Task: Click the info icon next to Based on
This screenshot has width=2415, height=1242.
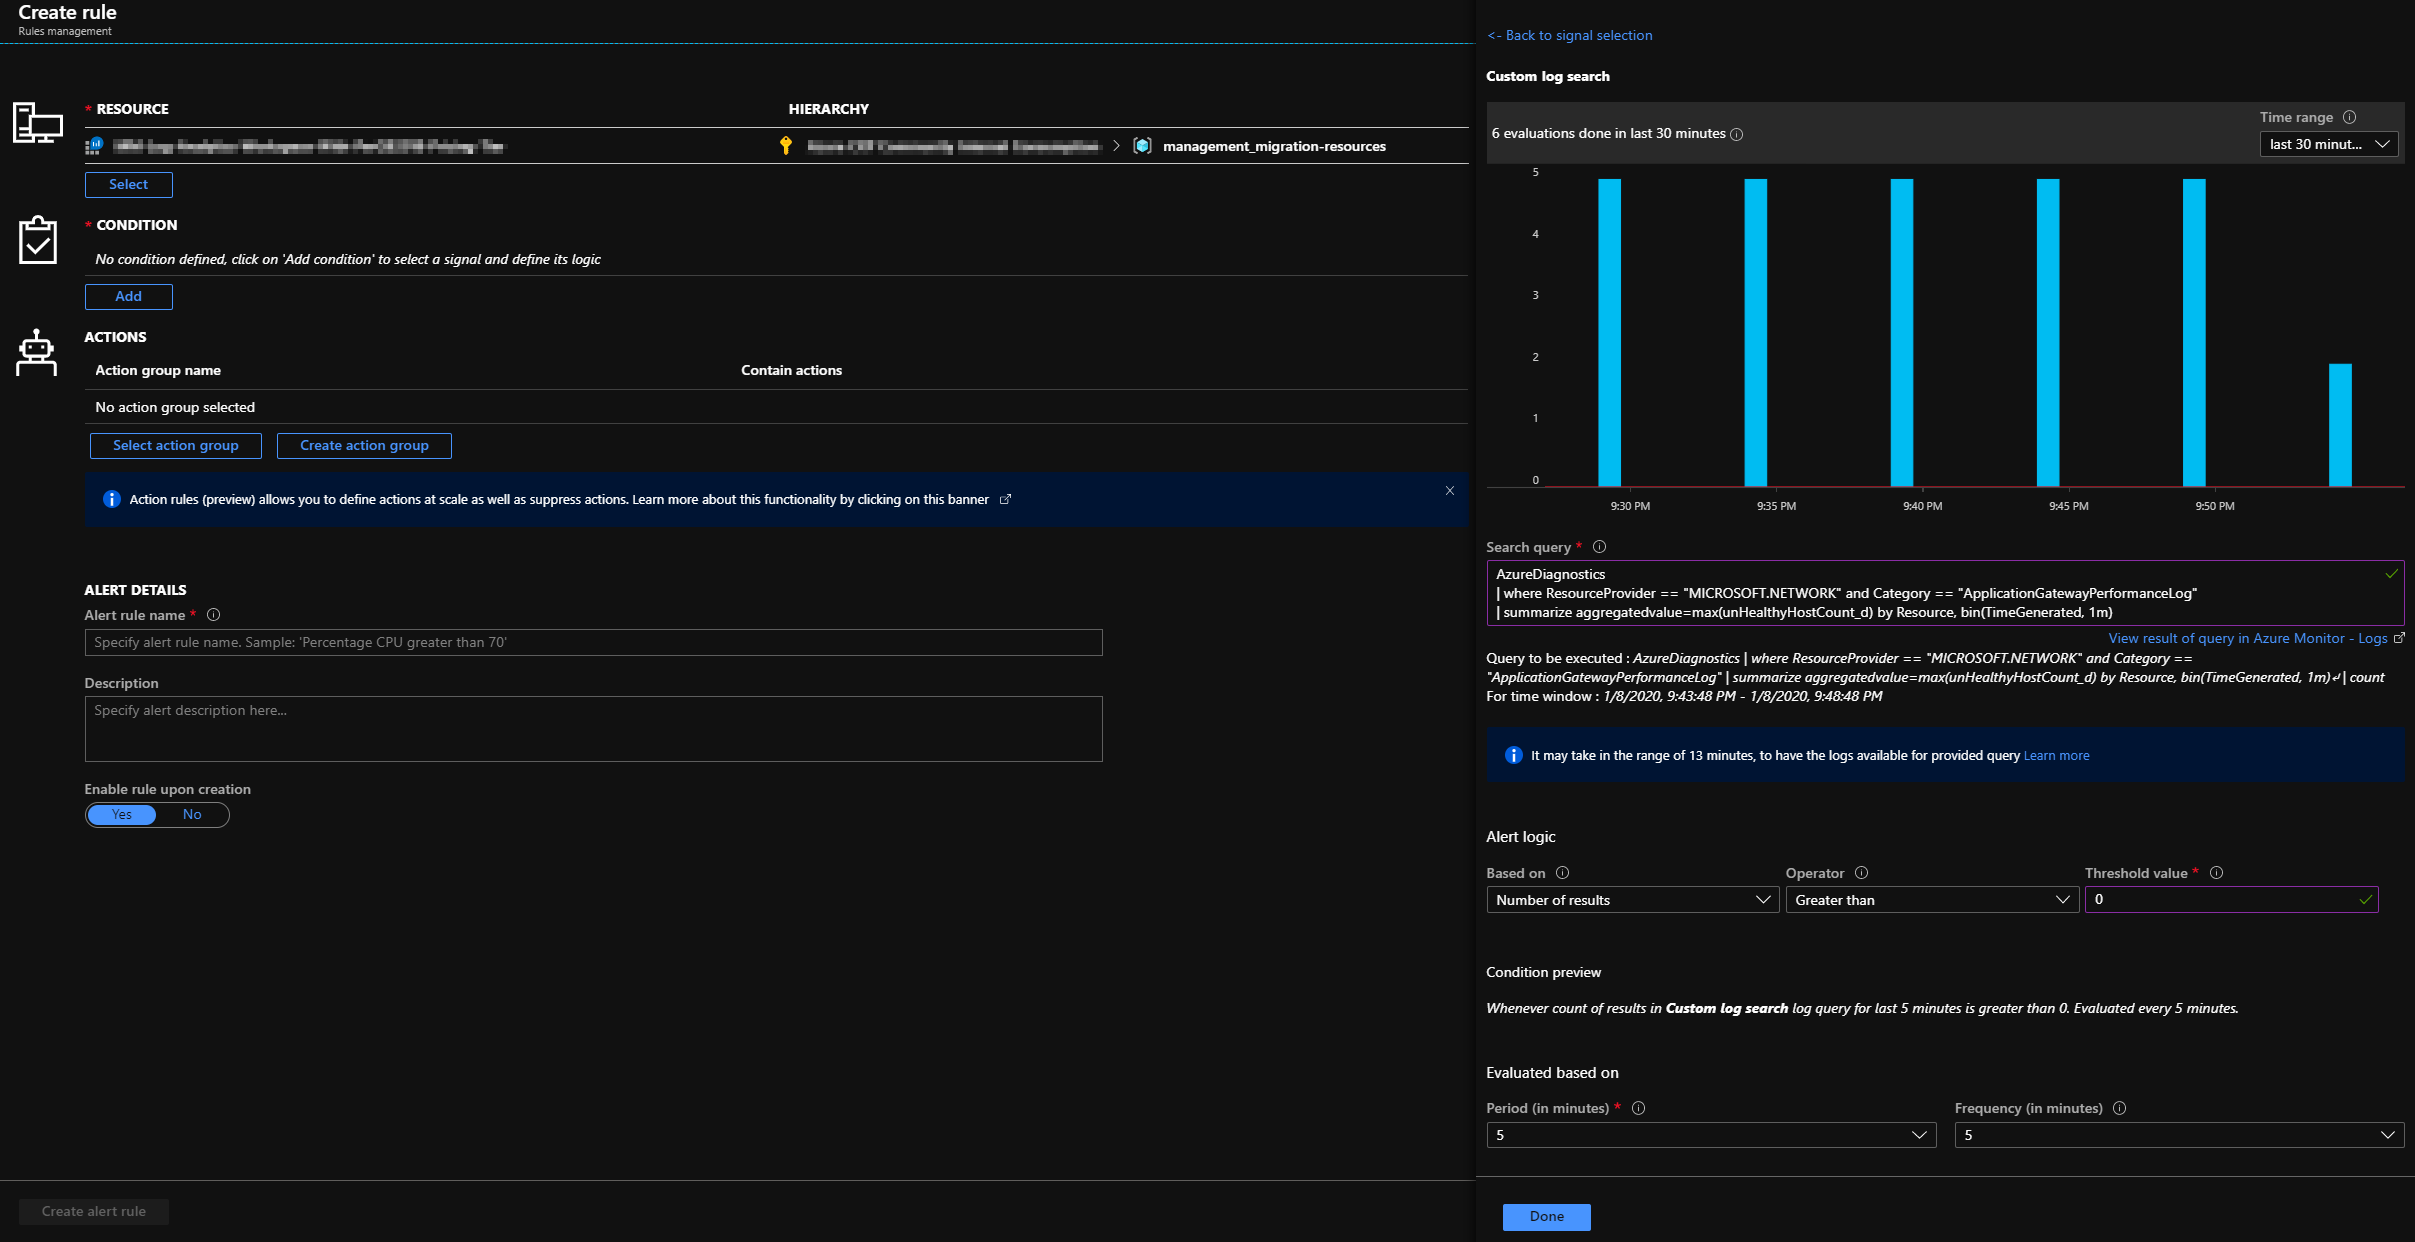Action: [1562, 873]
